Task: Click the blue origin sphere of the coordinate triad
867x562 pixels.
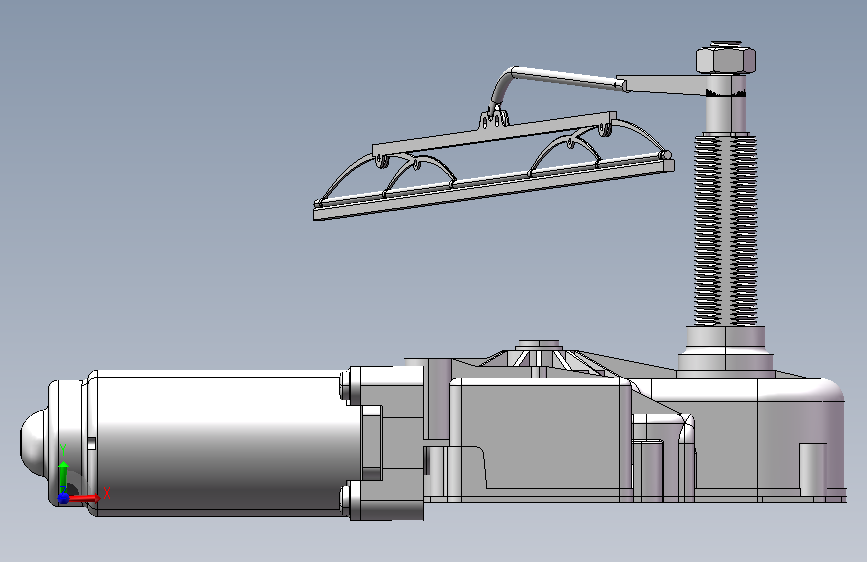Action: click(x=63, y=498)
